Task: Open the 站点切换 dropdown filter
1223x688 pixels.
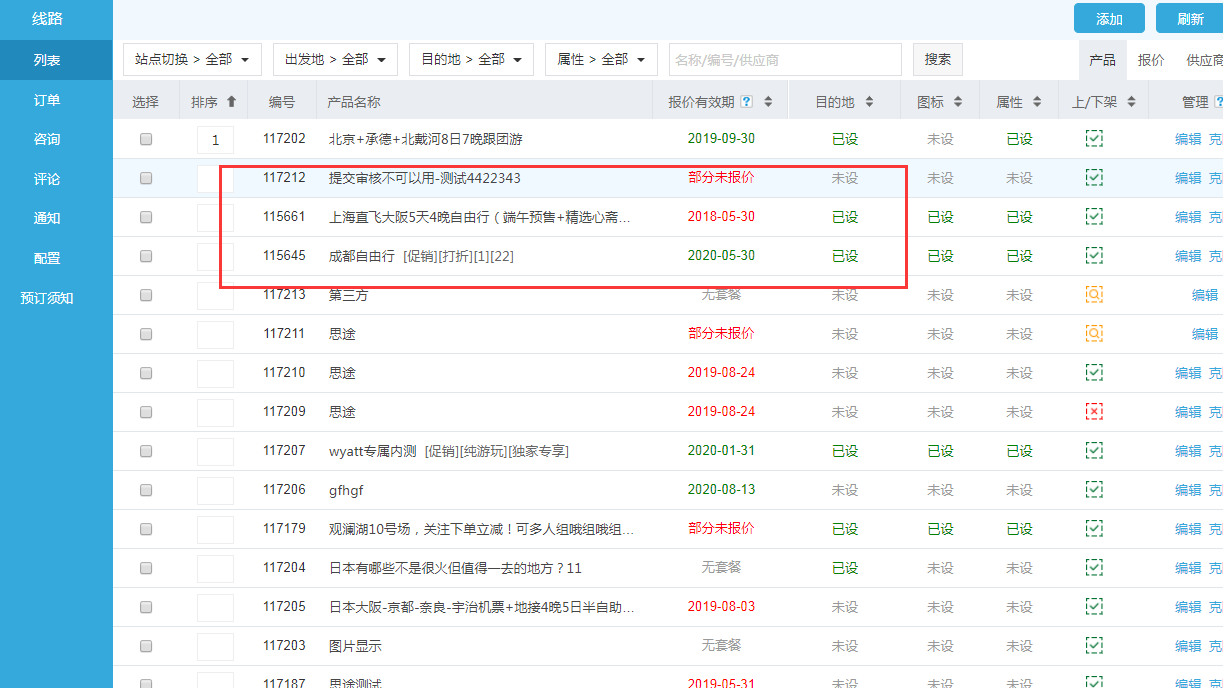Action: 192,60
